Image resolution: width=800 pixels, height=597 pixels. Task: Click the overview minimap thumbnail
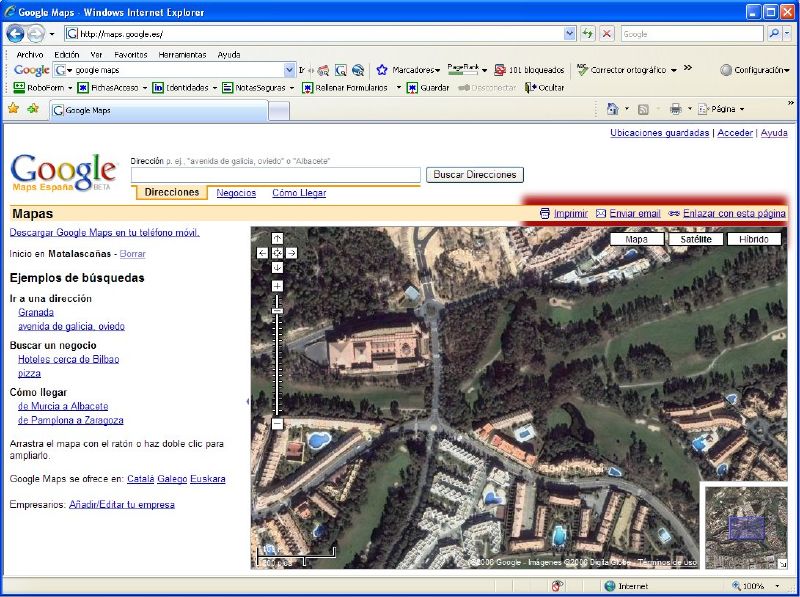pos(746,528)
